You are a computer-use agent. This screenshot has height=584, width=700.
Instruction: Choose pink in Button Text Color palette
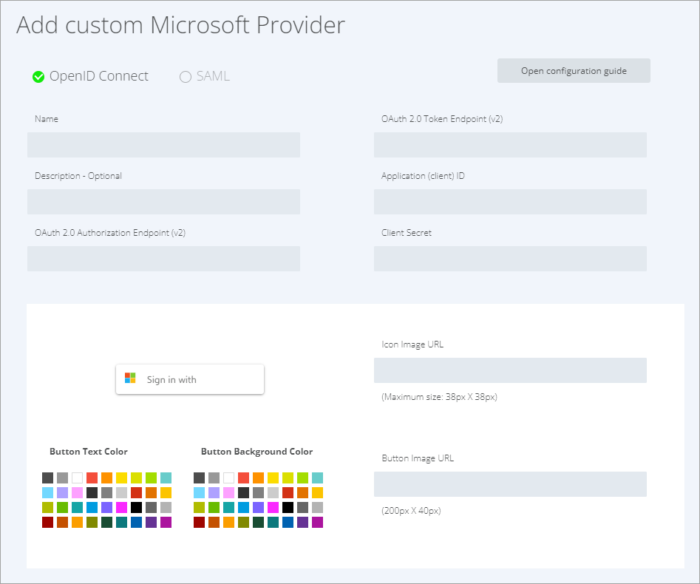tap(77, 492)
